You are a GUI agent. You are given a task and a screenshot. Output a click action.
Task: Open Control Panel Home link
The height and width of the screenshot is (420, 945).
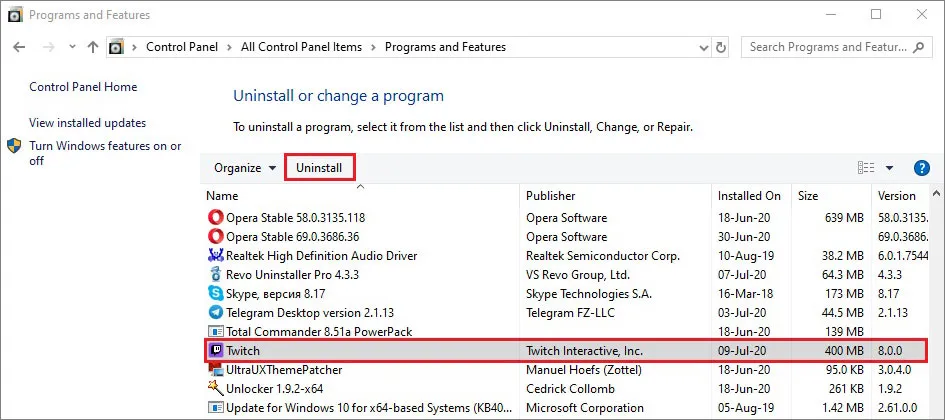click(83, 87)
